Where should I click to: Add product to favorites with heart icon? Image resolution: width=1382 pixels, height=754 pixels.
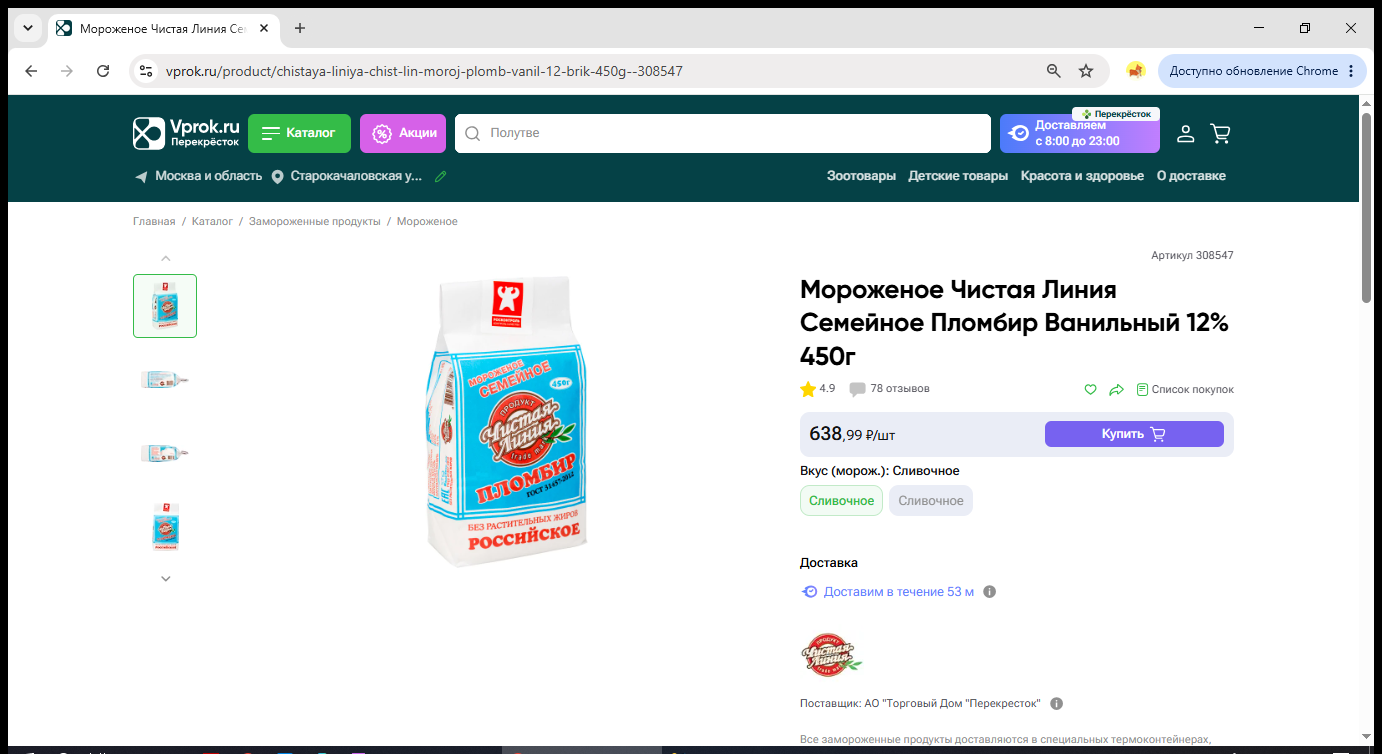(x=1091, y=389)
